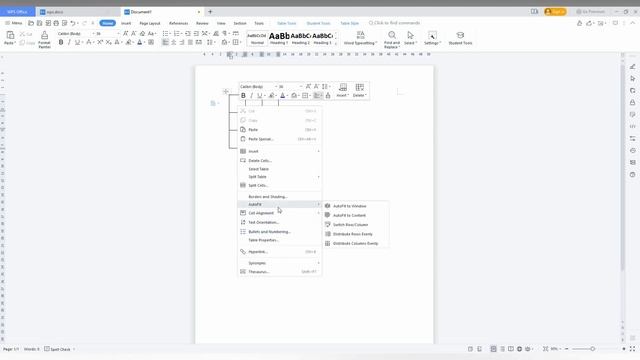Screen dimensions: 640x360
Task: Open the References ribbon tab
Action: click(x=178, y=23)
